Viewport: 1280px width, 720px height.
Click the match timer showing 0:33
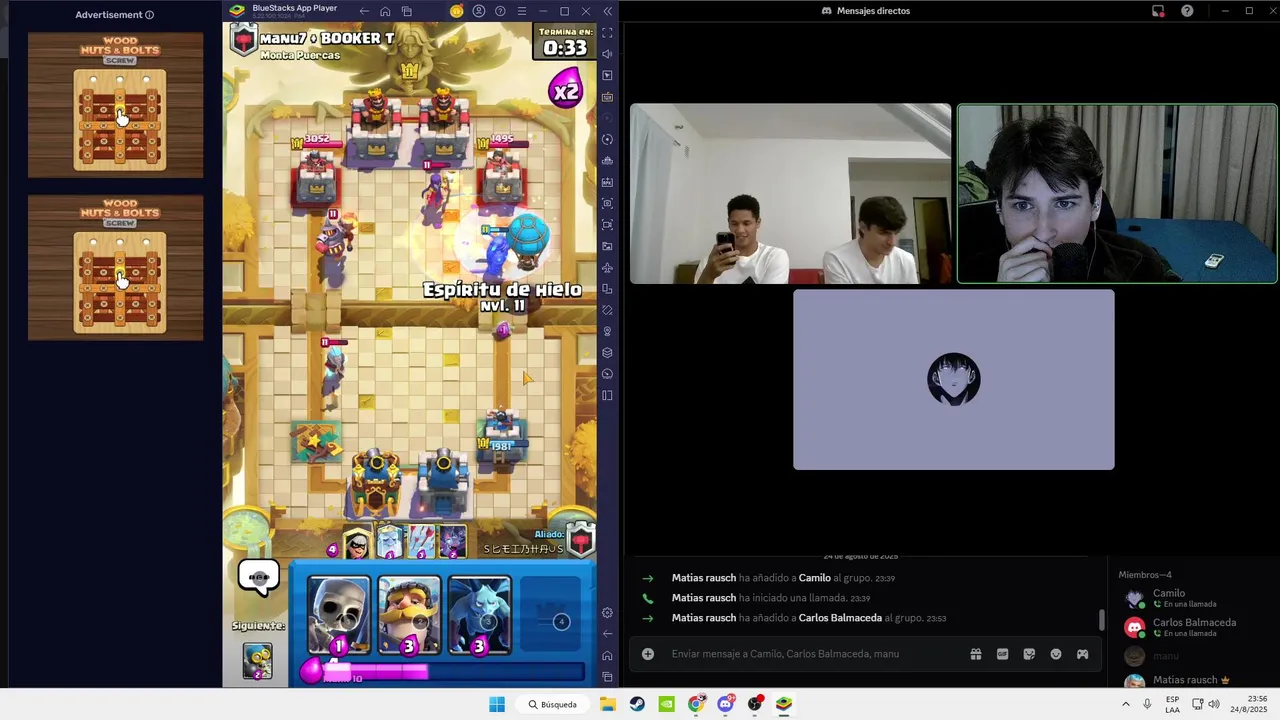564,41
